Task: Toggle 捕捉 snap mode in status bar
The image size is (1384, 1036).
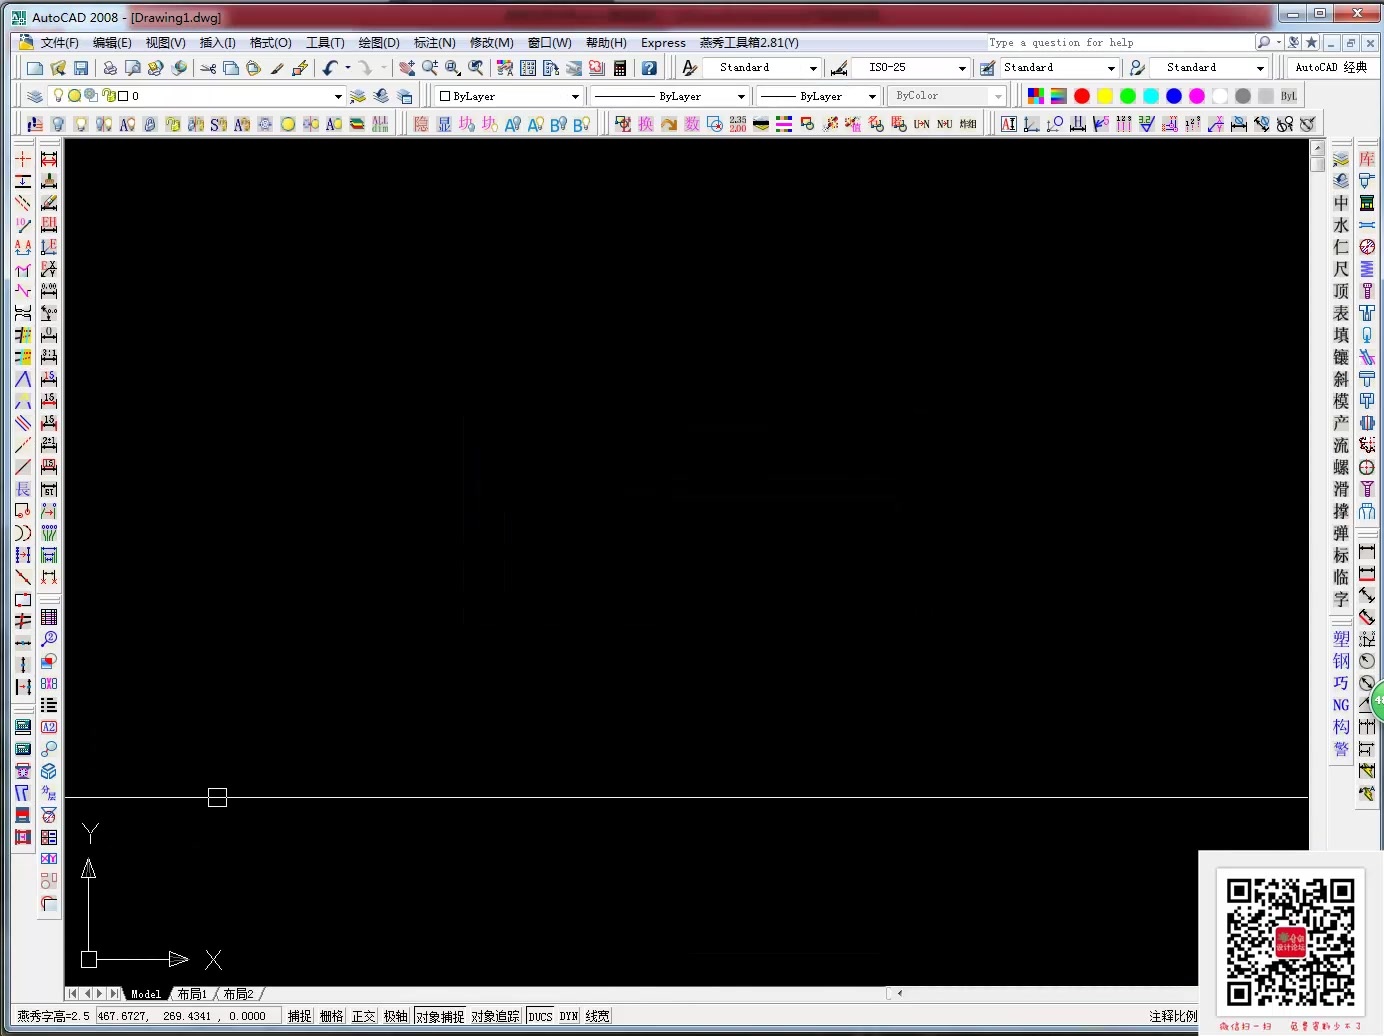Action: [x=300, y=1016]
